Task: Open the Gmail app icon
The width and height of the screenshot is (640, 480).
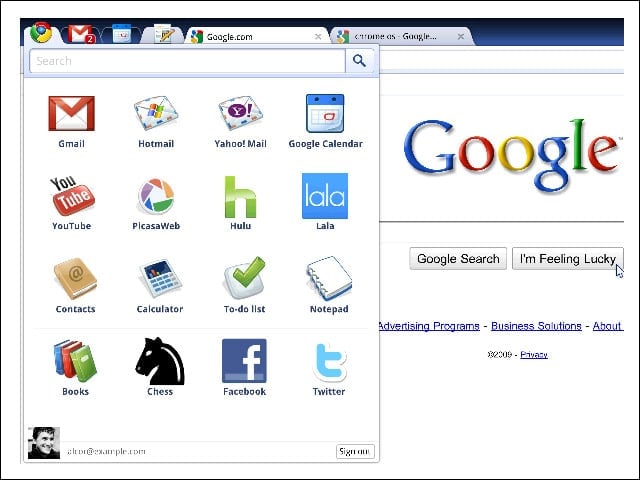Action: pos(71,114)
